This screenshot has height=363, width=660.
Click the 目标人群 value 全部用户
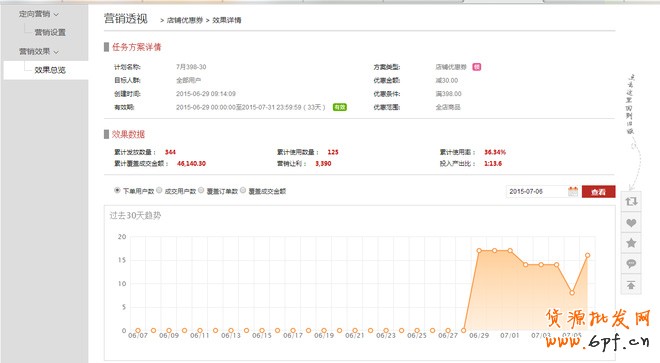click(x=189, y=80)
